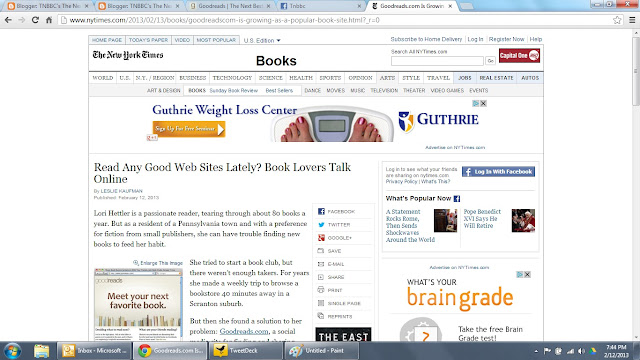Open the HOME PAGE nav tab
Viewport: 640px width, 360px height.
coord(107,40)
